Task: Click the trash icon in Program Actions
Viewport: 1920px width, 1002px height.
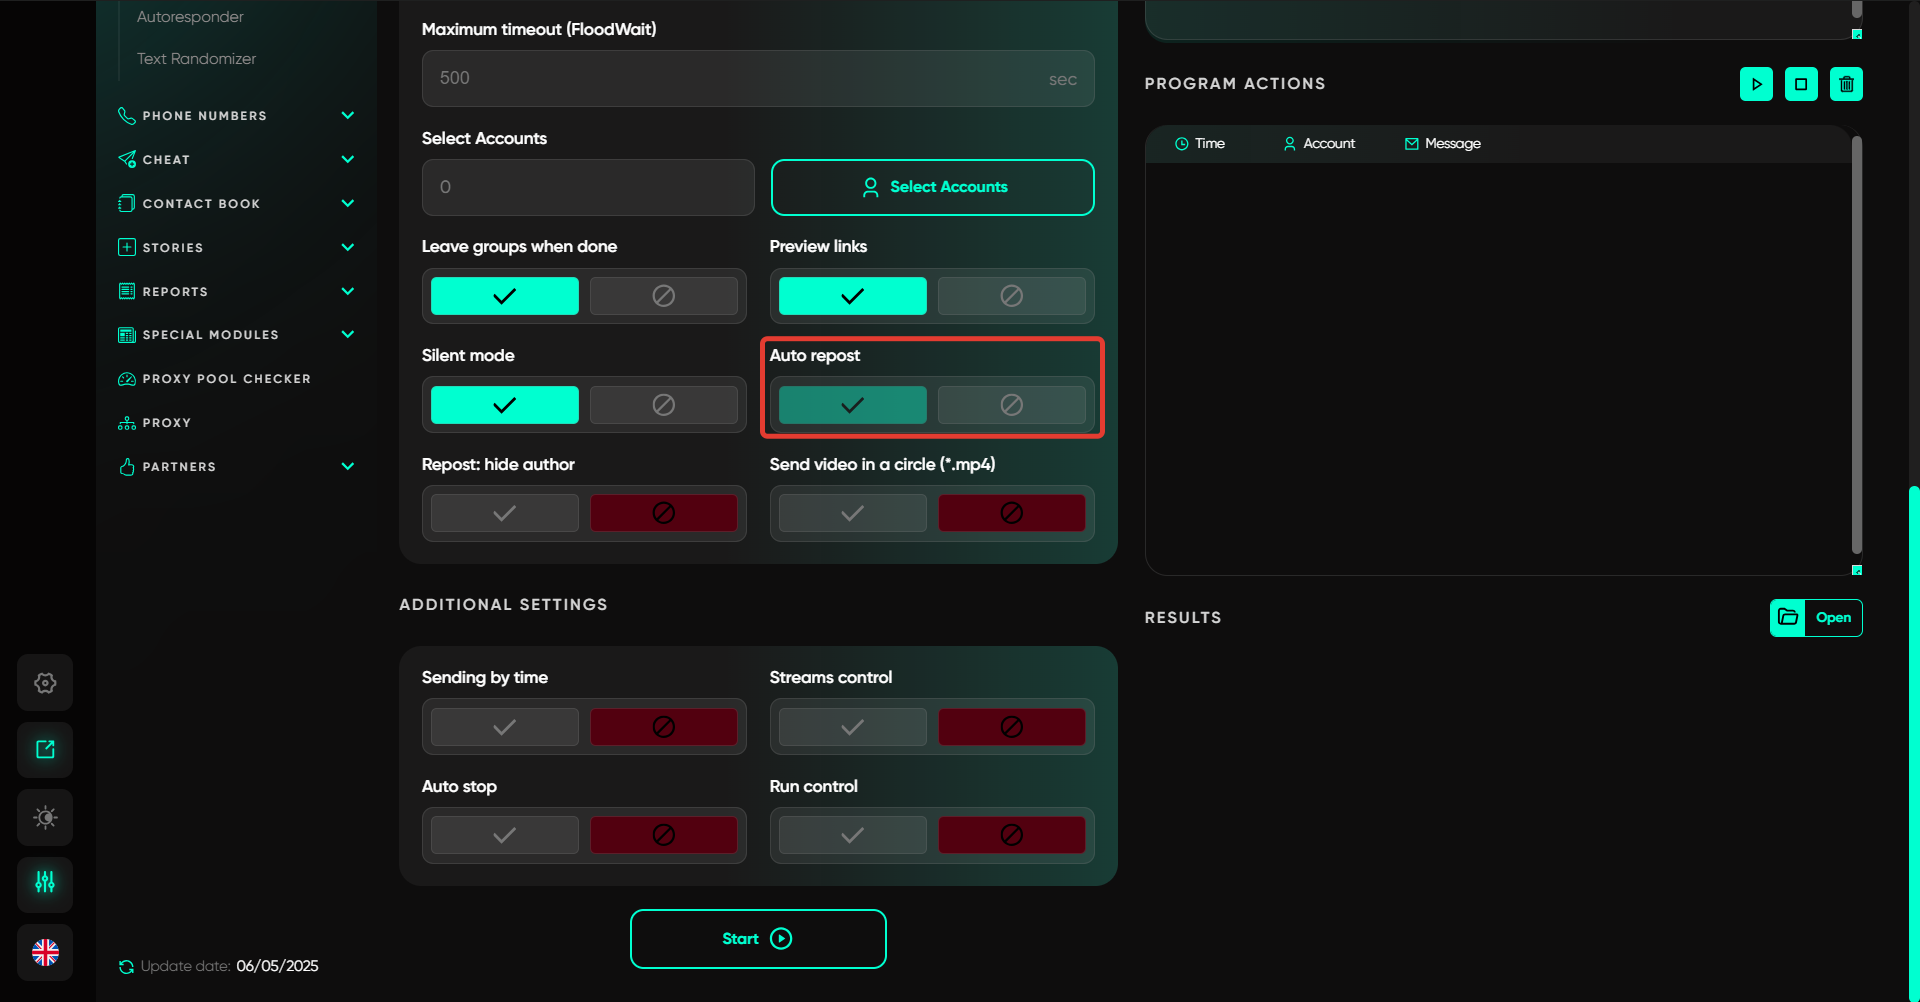Action: click(1846, 84)
